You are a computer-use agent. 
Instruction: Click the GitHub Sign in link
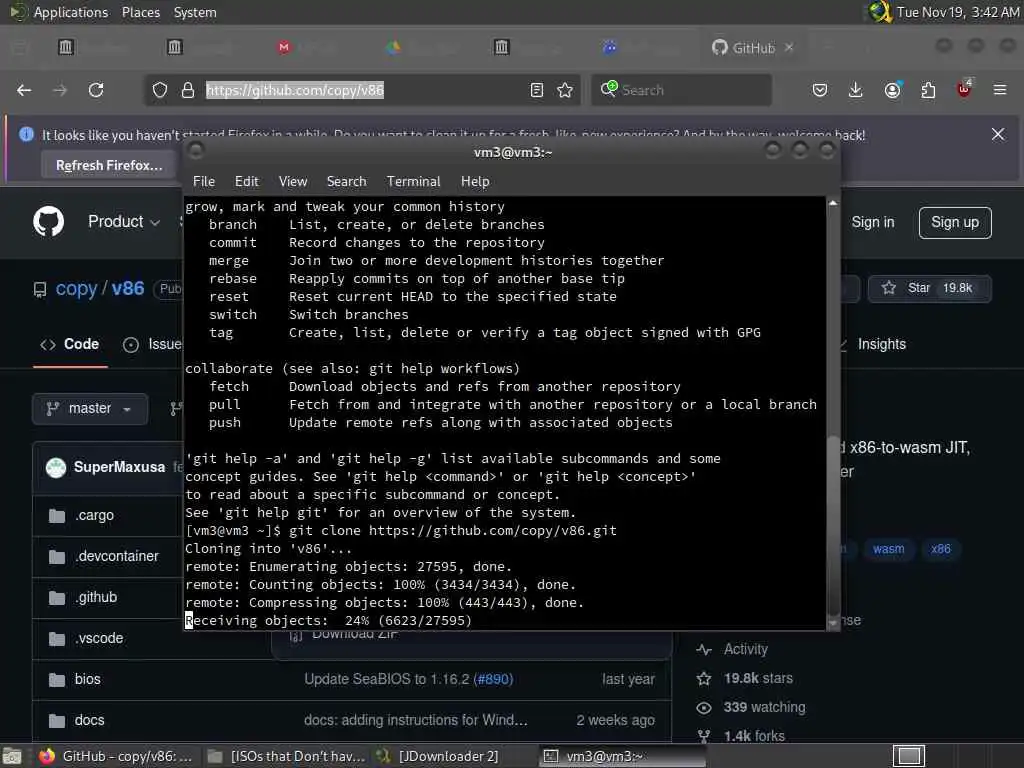click(x=872, y=223)
